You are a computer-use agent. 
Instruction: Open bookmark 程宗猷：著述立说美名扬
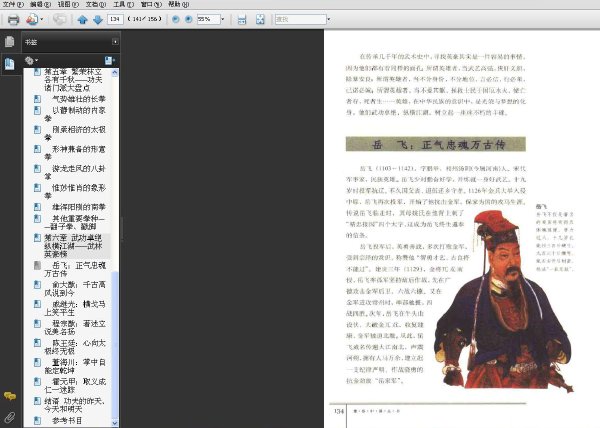75,327
